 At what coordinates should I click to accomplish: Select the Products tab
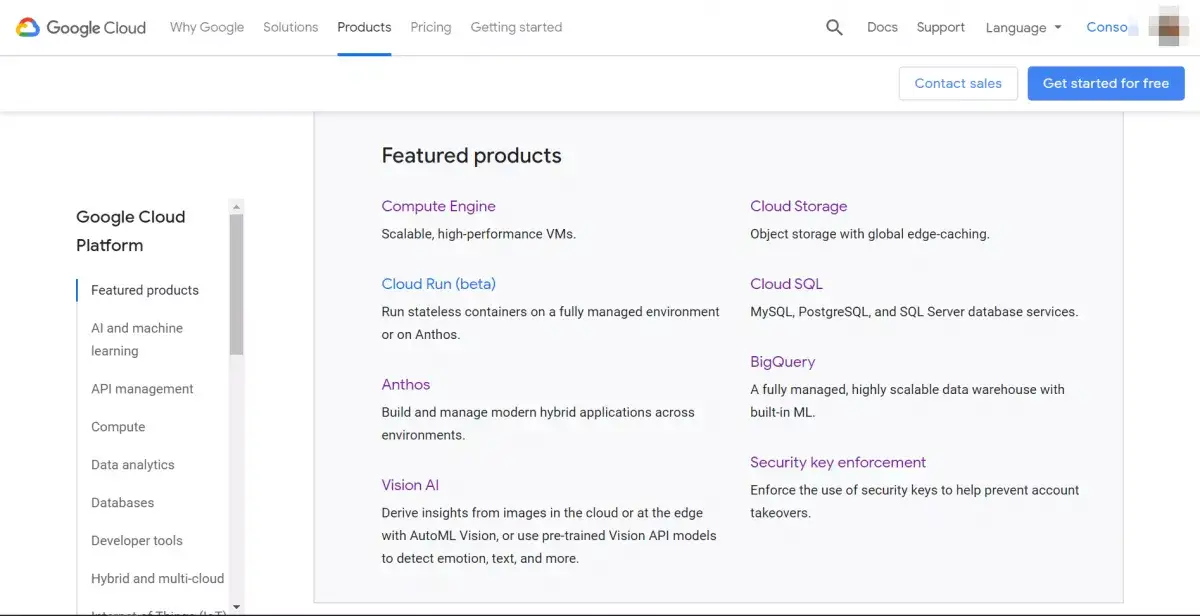364,27
